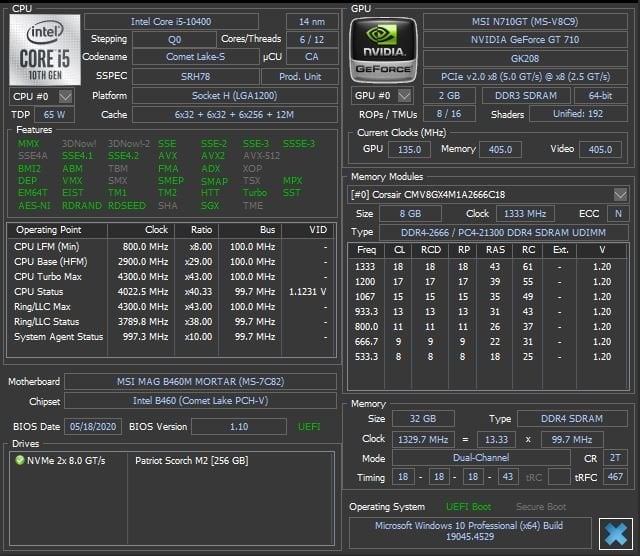Click the MSI N710GT (MS-V8C9) field

pos(525,22)
